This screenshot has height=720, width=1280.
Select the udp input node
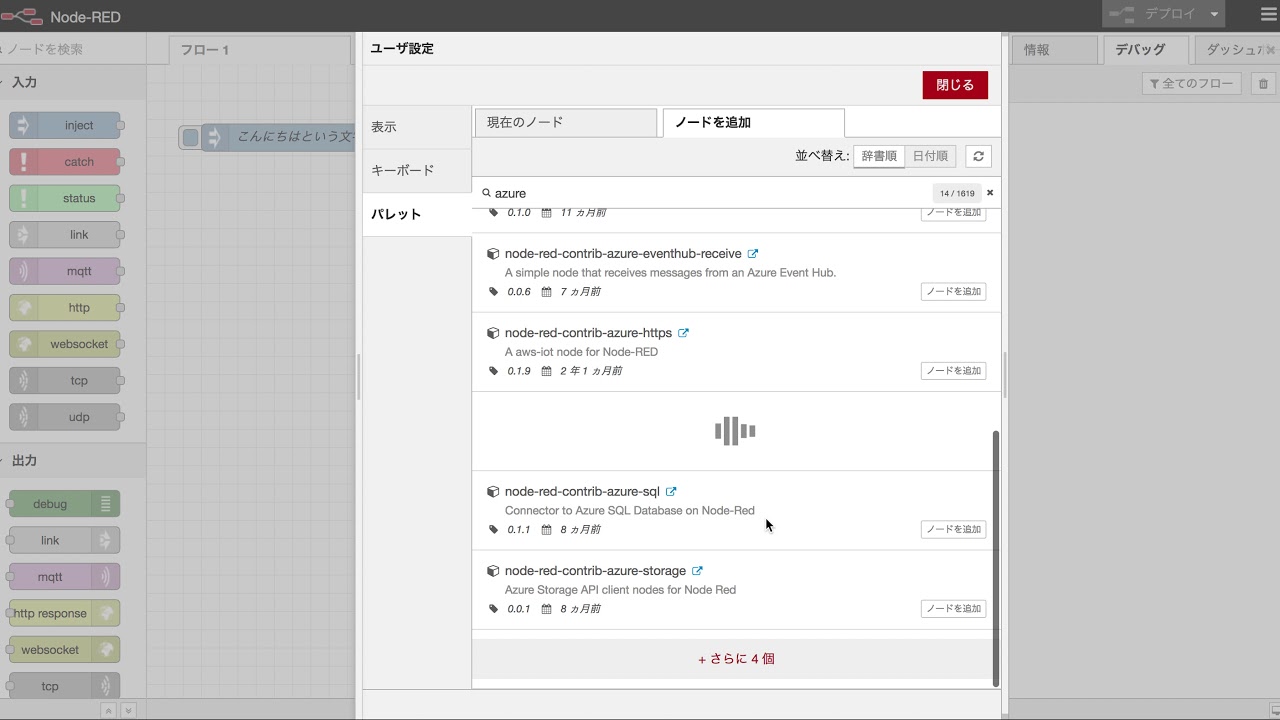pos(65,417)
